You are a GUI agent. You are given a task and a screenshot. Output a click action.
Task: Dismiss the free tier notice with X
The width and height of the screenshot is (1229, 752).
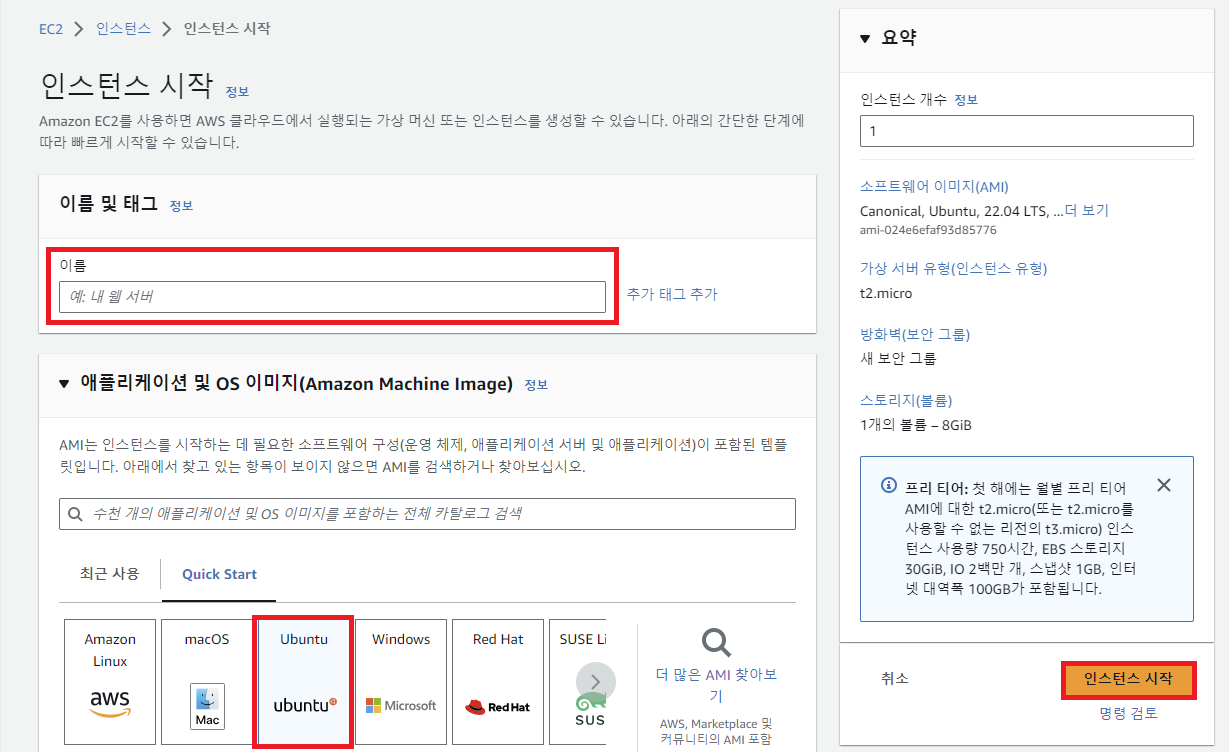point(1163,485)
